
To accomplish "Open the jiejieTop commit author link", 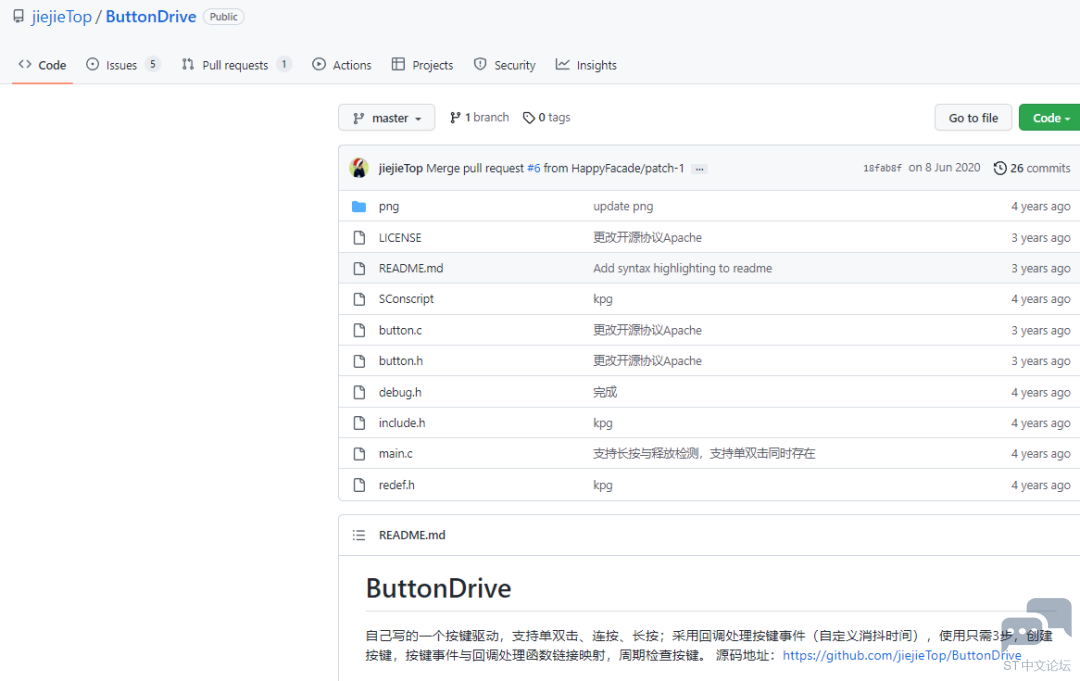I will (x=400, y=168).
